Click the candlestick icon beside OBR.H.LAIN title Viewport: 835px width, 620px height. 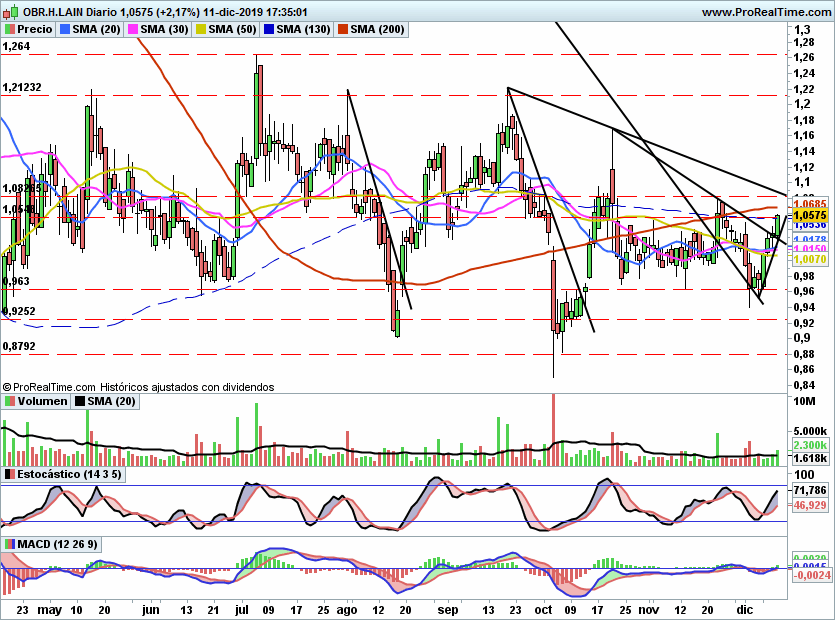tap(8, 11)
